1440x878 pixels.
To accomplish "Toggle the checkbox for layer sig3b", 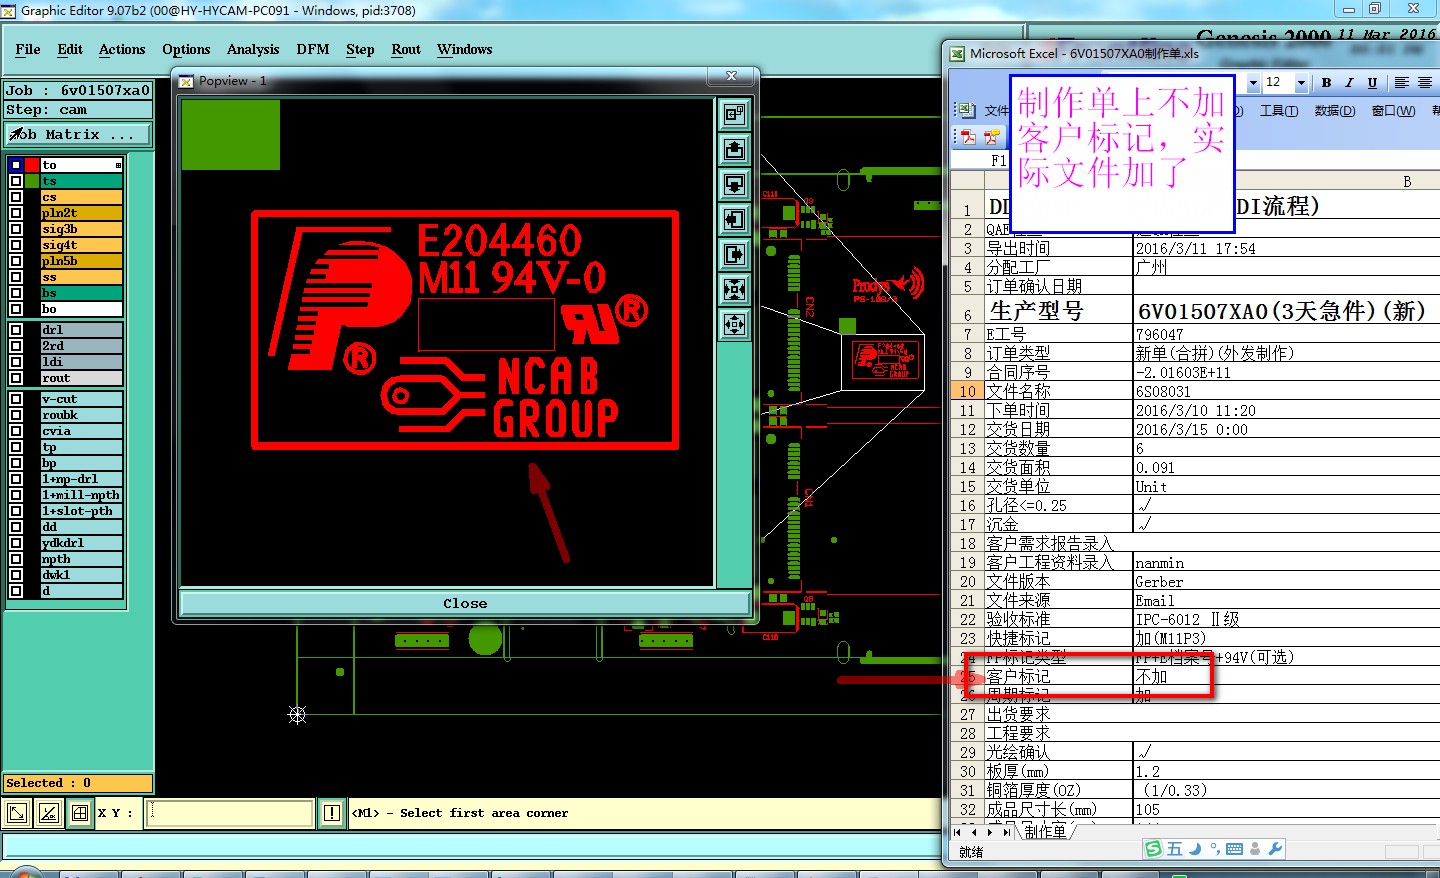I will (16, 229).
